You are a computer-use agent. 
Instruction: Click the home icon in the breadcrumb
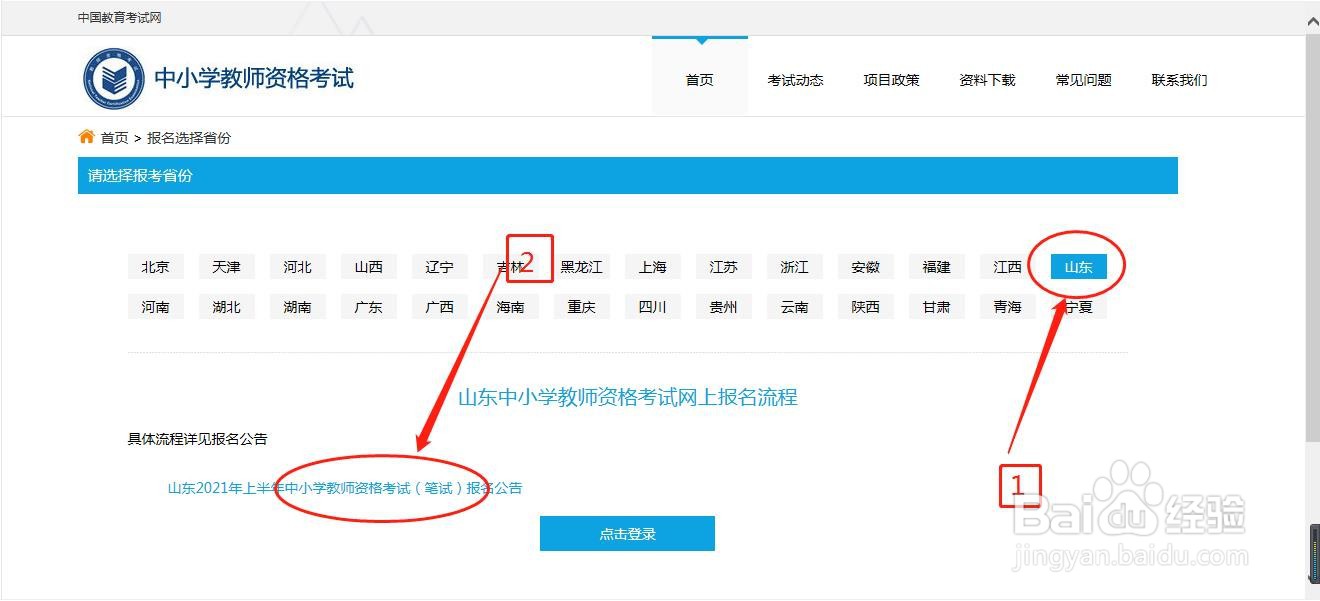pos(86,137)
